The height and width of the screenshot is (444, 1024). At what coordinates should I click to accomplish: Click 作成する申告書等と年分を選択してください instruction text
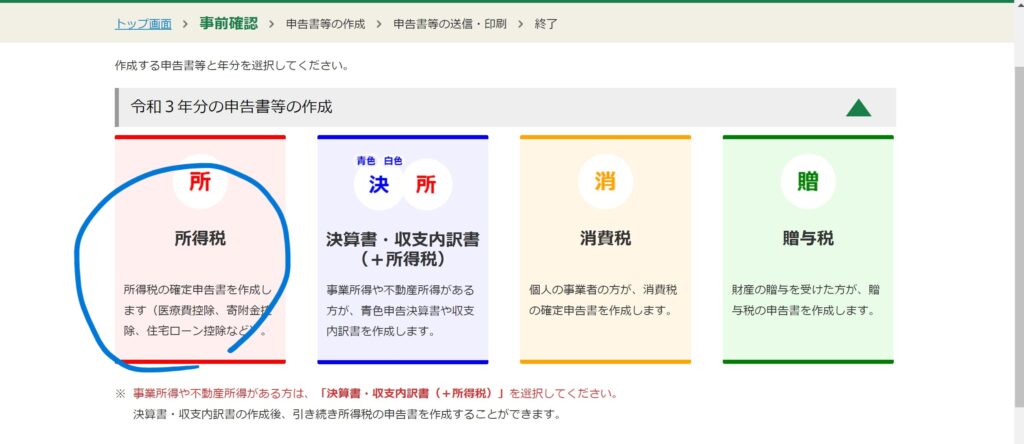[232, 66]
